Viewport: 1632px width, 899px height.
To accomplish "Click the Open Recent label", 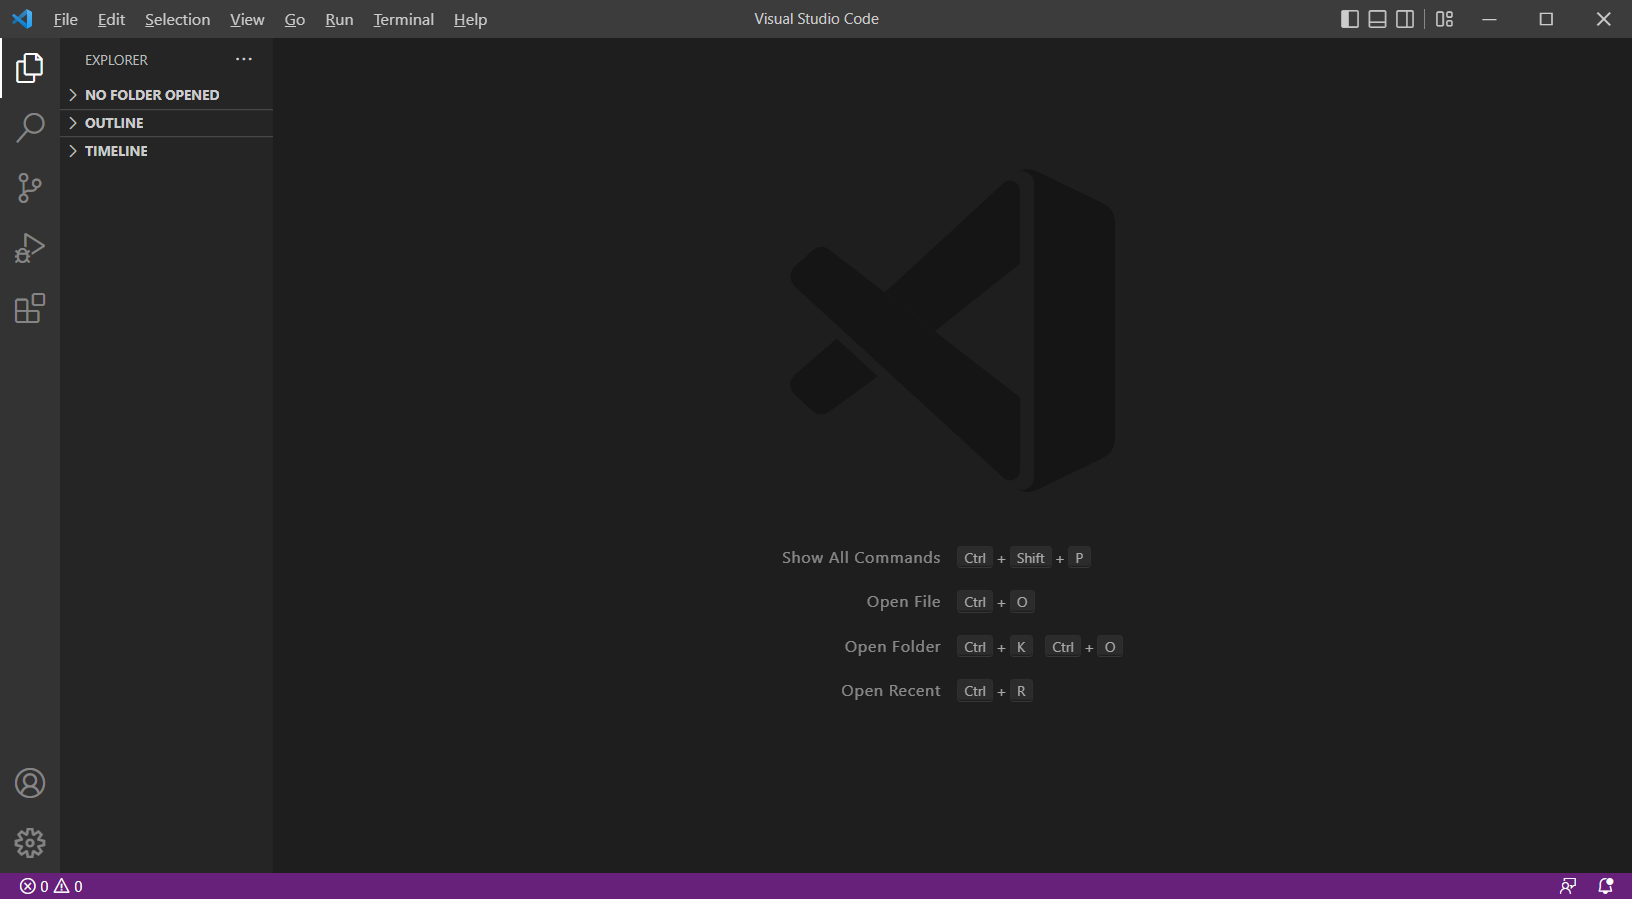I will (x=891, y=691).
